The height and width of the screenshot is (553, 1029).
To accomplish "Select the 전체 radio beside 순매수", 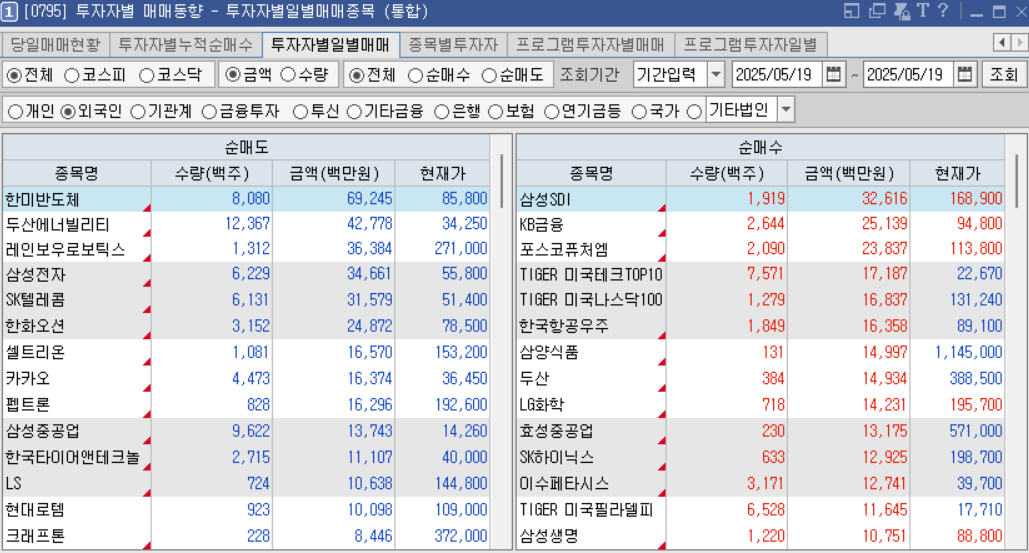I will [x=356, y=75].
